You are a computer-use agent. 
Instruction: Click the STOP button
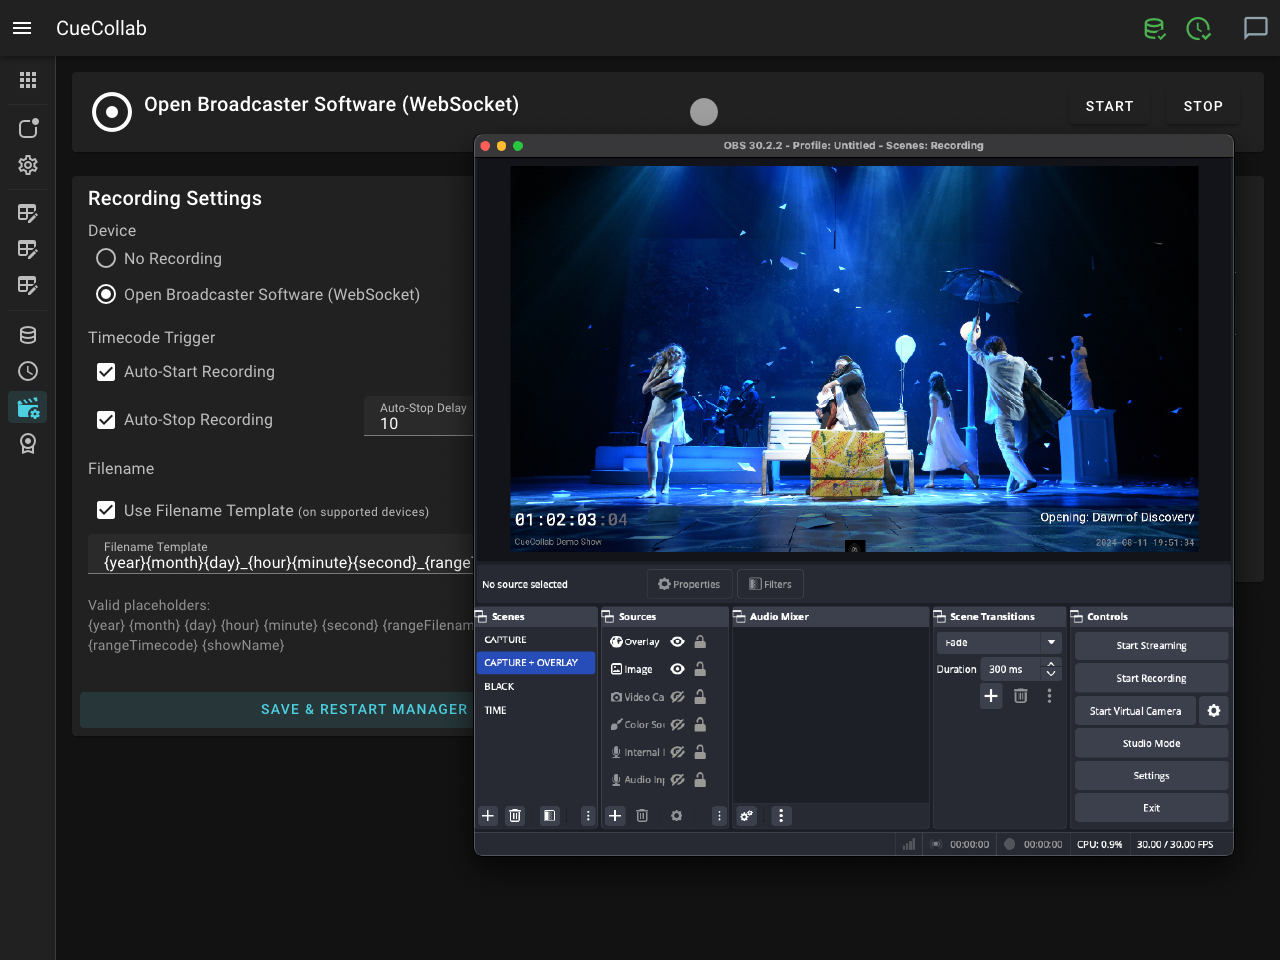tap(1203, 106)
